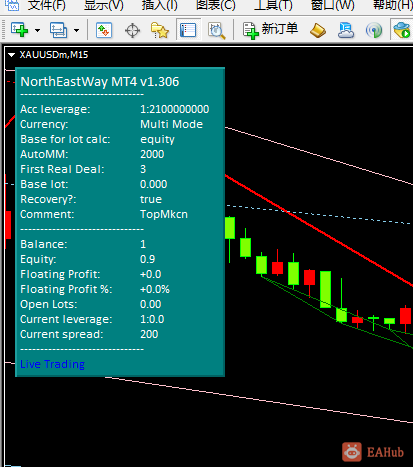This screenshot has height=467, width=413.
Task: Click the Base lot value 0.000
Action: 153,184
